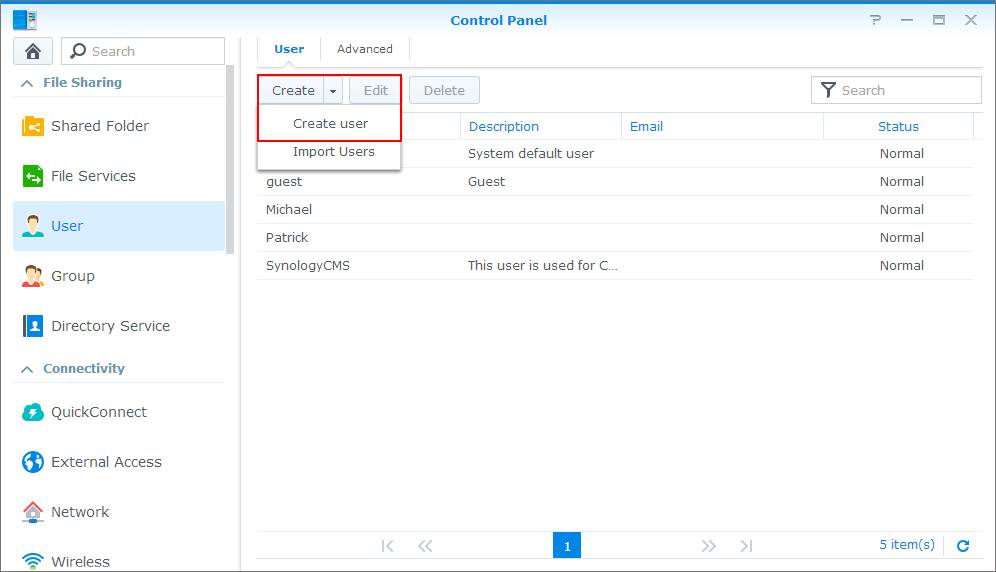Go to Control Panel home icon

pyautogui.click(x=33, y=51)
